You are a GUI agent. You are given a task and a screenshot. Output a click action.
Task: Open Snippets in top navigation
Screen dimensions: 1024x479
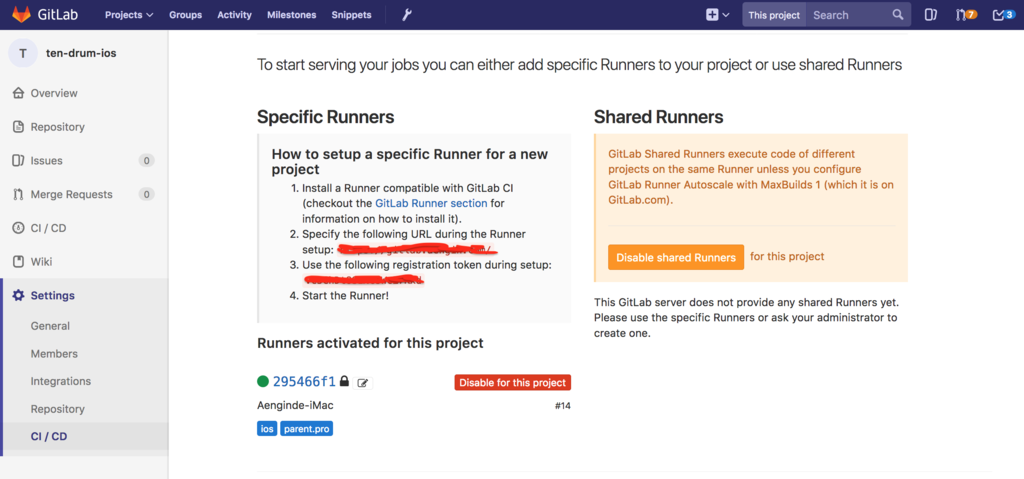351,14
